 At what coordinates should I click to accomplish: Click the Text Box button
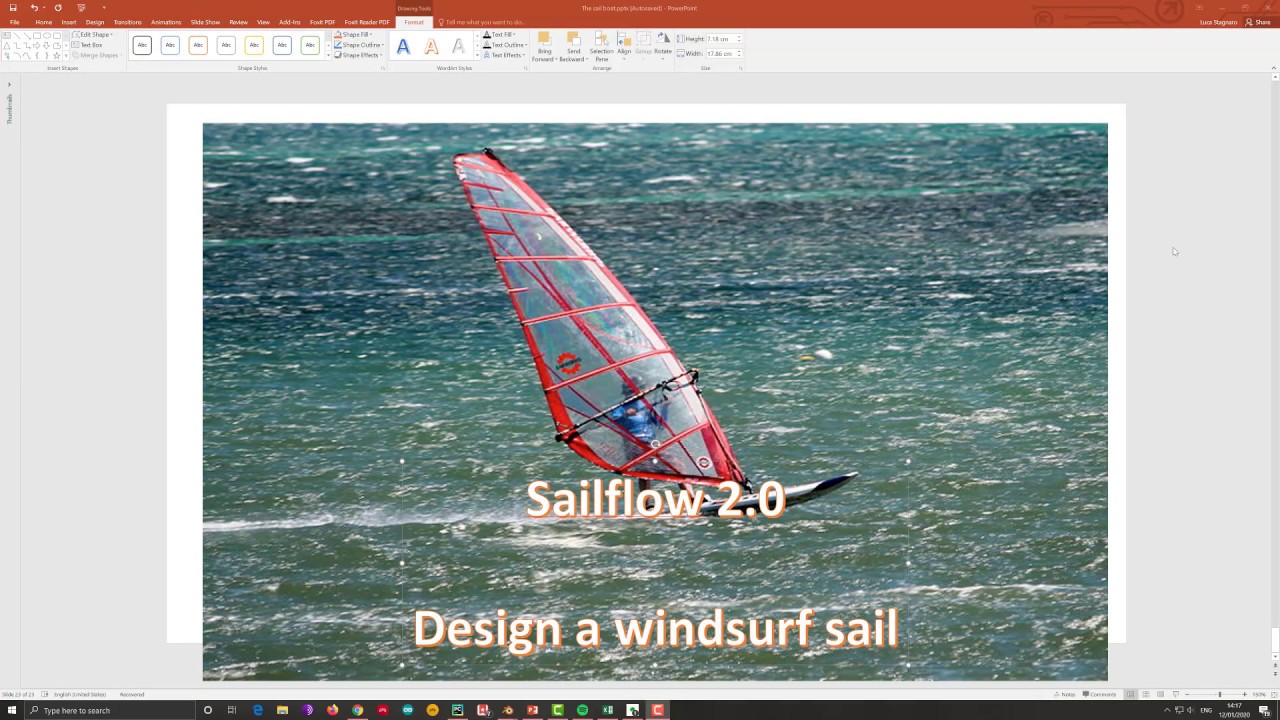(88, 45)
